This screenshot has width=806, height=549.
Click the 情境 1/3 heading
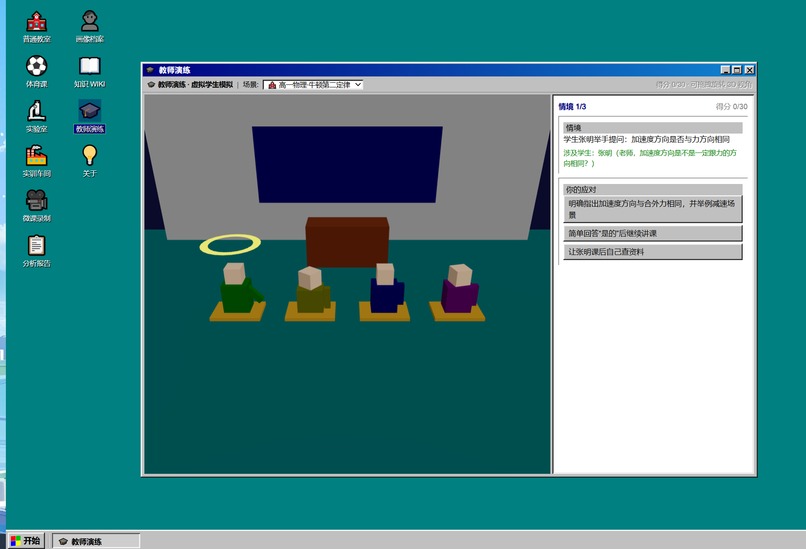(572, 106)
